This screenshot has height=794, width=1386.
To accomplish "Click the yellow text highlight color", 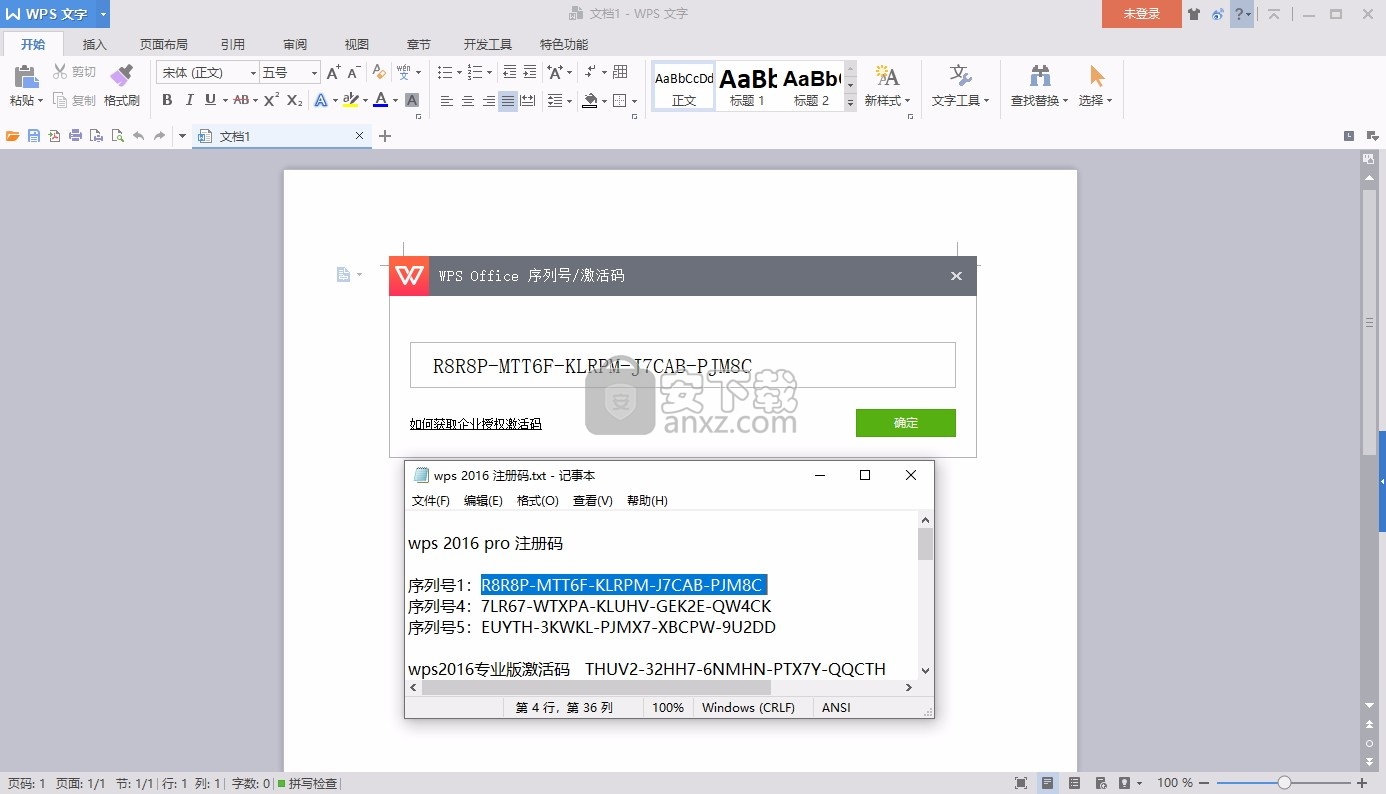I will tap(349, 100).
